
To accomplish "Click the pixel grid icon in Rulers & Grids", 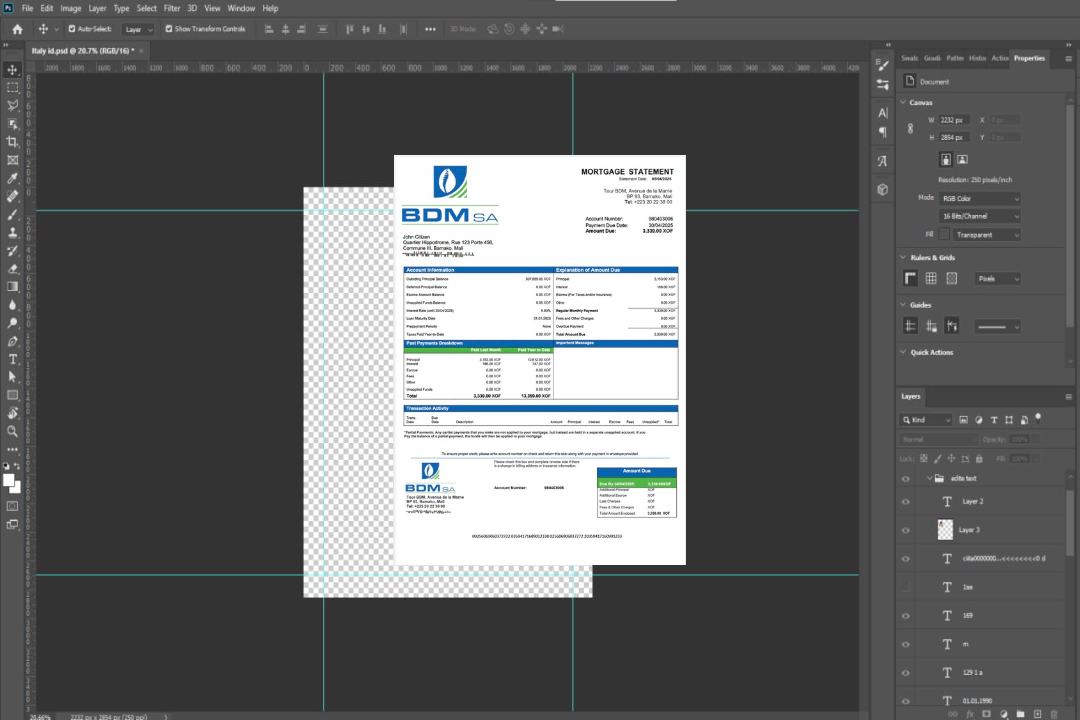I will [x=952, y=279].
